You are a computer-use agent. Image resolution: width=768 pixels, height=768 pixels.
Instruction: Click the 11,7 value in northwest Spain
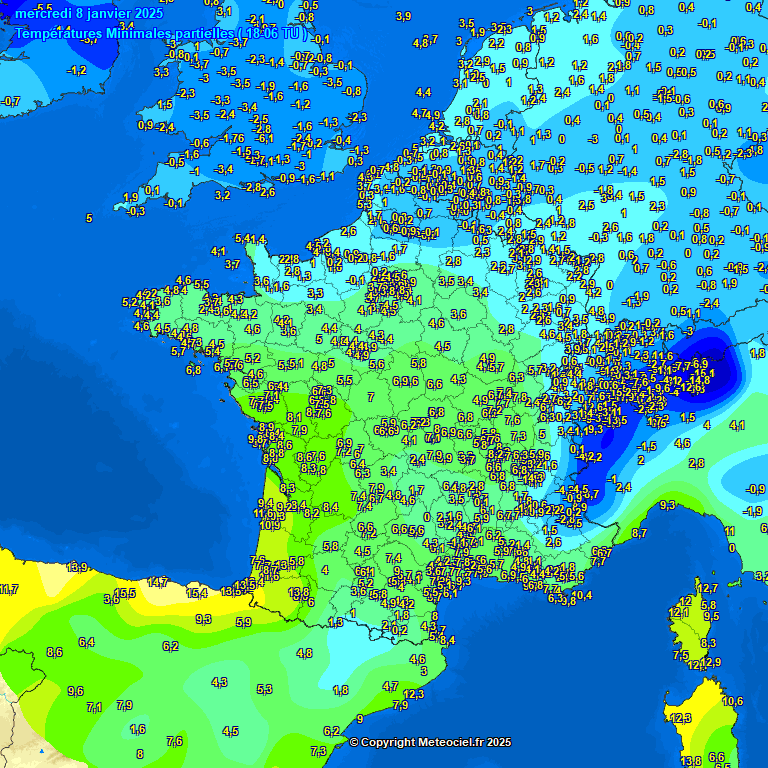coord(9,589)
